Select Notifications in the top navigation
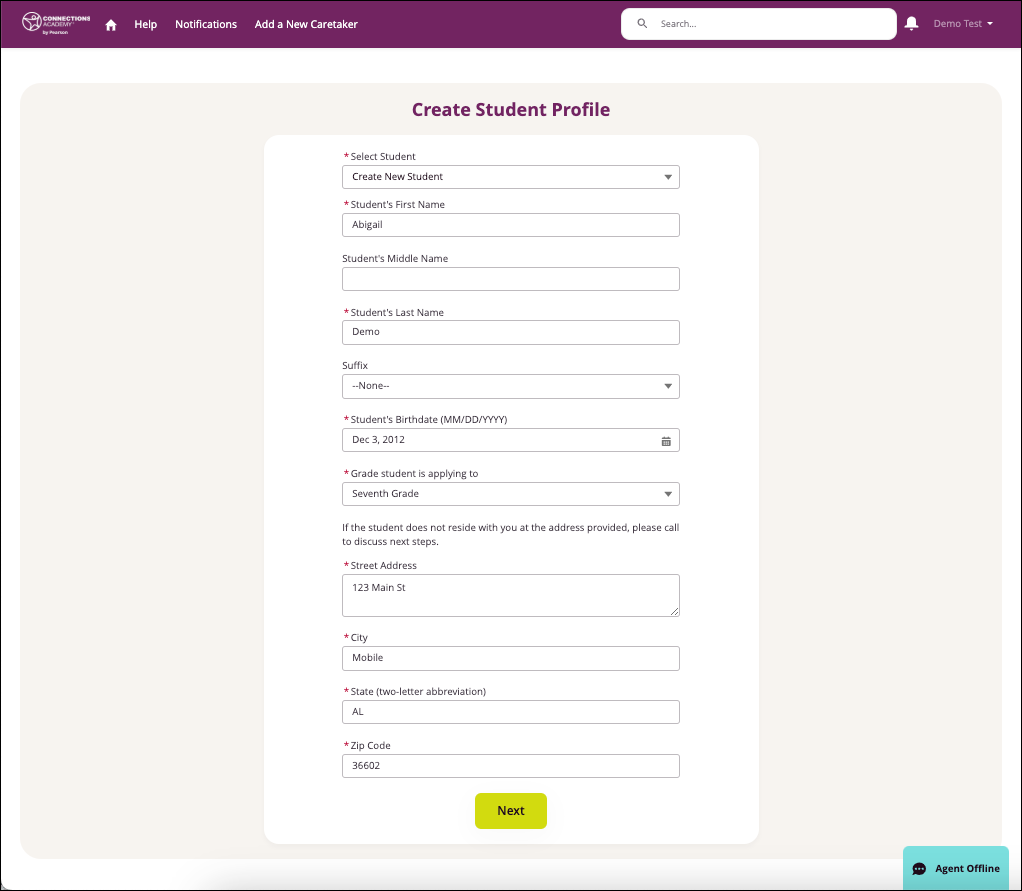 (x=206, y=24)
